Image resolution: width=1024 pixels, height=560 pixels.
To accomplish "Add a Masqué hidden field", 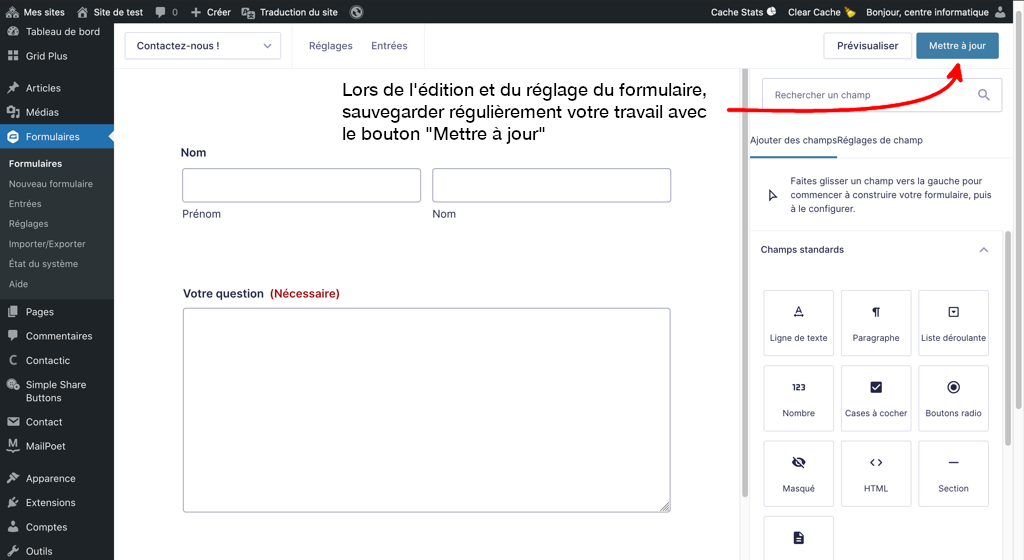I will click(798, 474).
